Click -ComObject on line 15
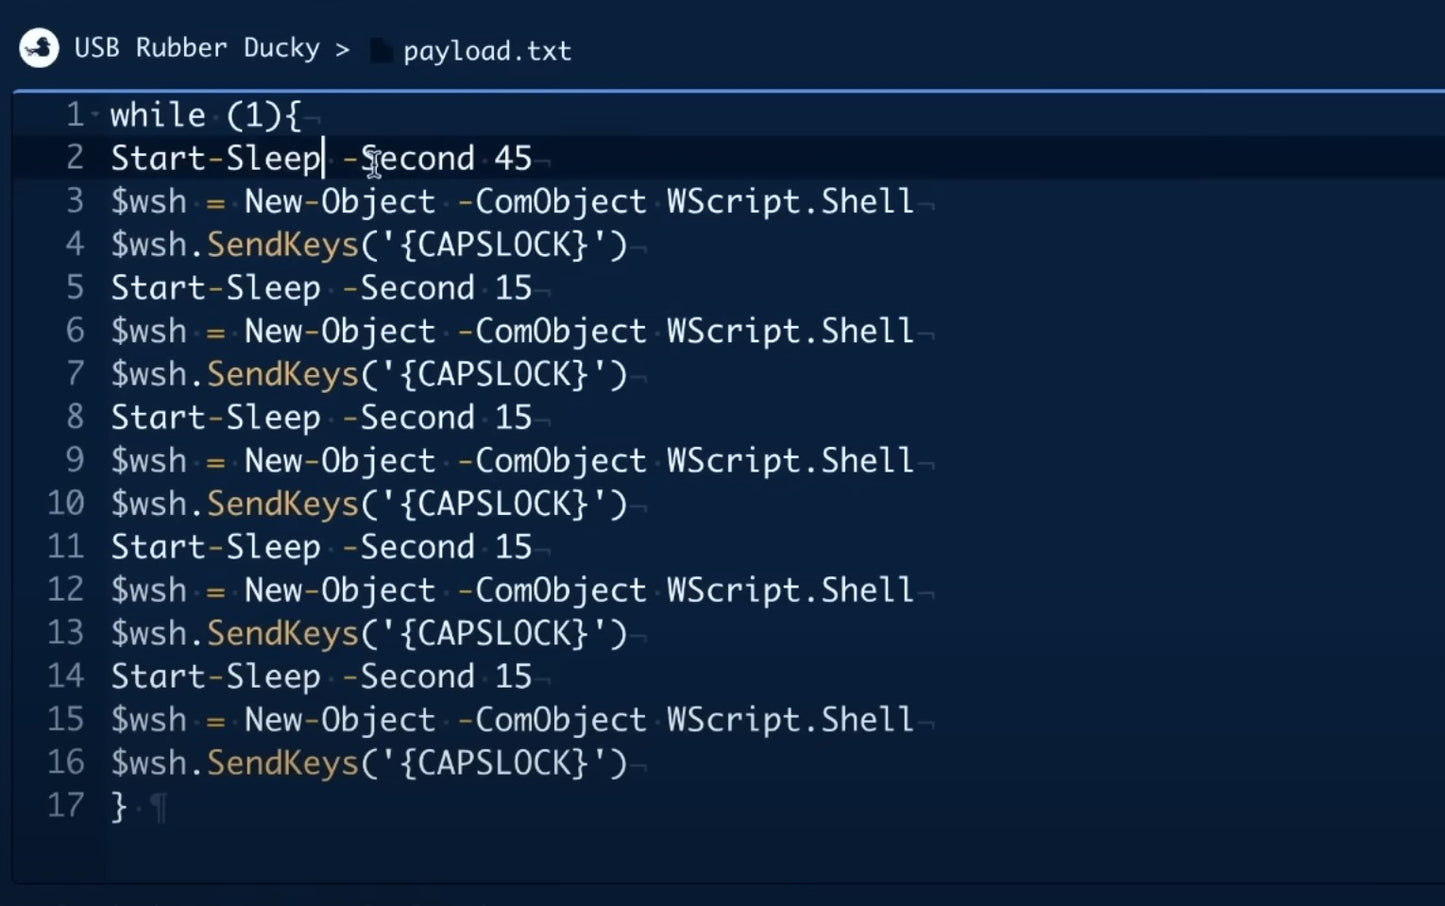The width and height of the screenshot is (1445, 906). [551, 720]
